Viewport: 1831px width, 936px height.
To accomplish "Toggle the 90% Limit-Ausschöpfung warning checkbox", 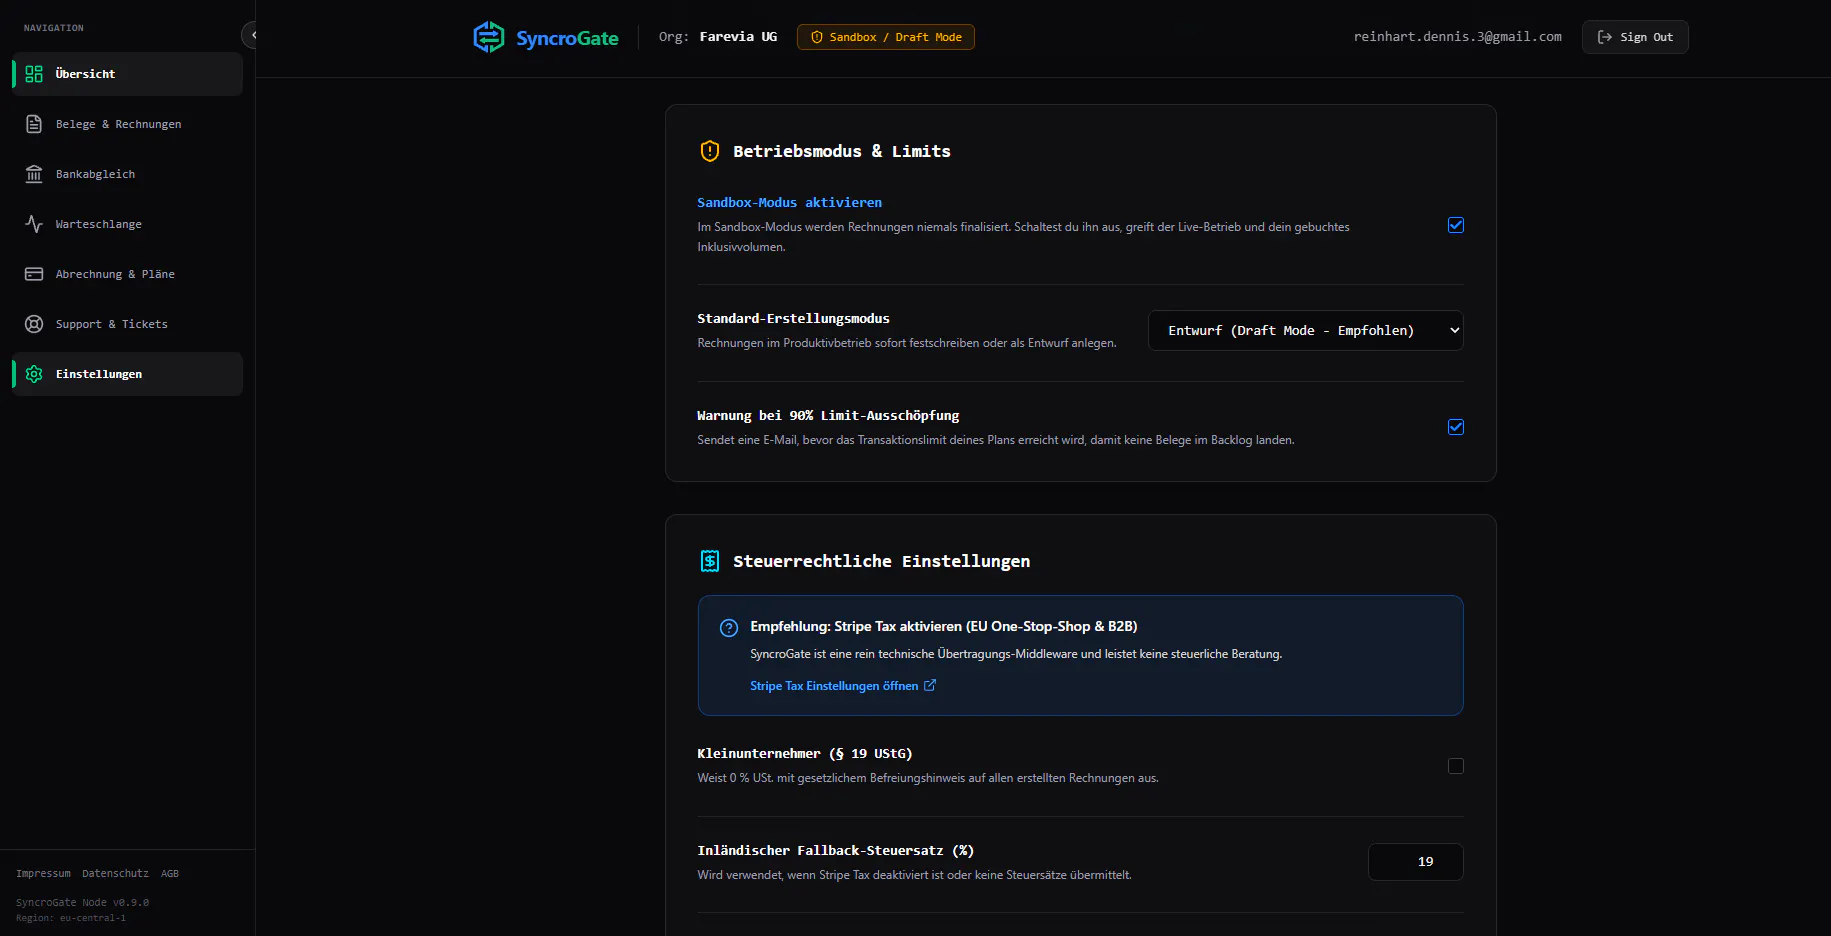I will pos(1456,427).
